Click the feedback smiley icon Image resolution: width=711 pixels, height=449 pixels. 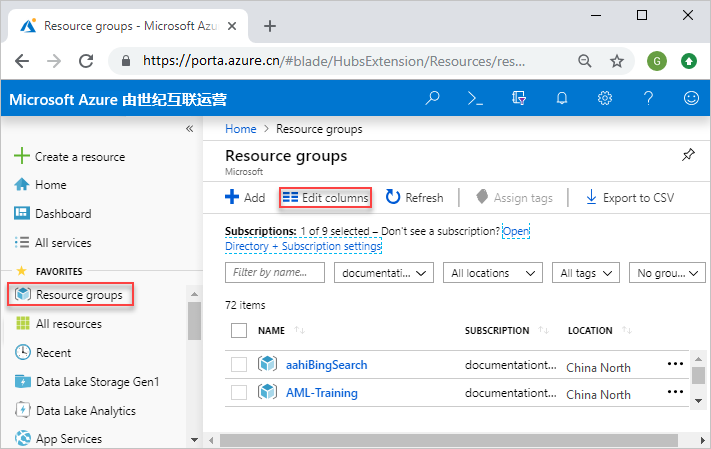pyautogui.click(x=691, y=98)
